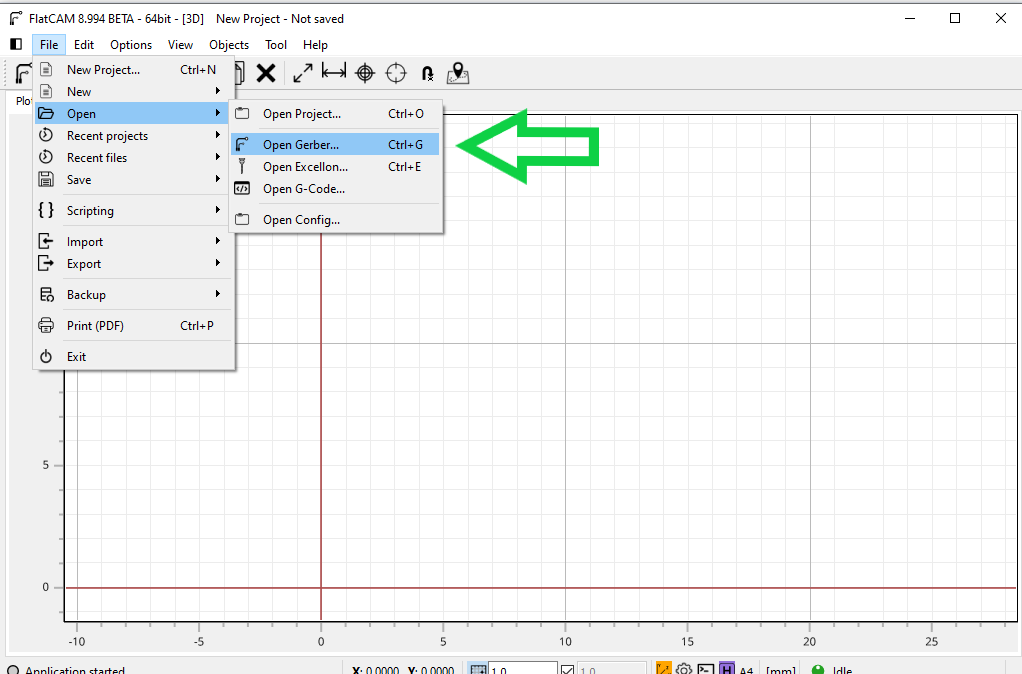
Task: Open the Options menu
Action: click(131, 44)
